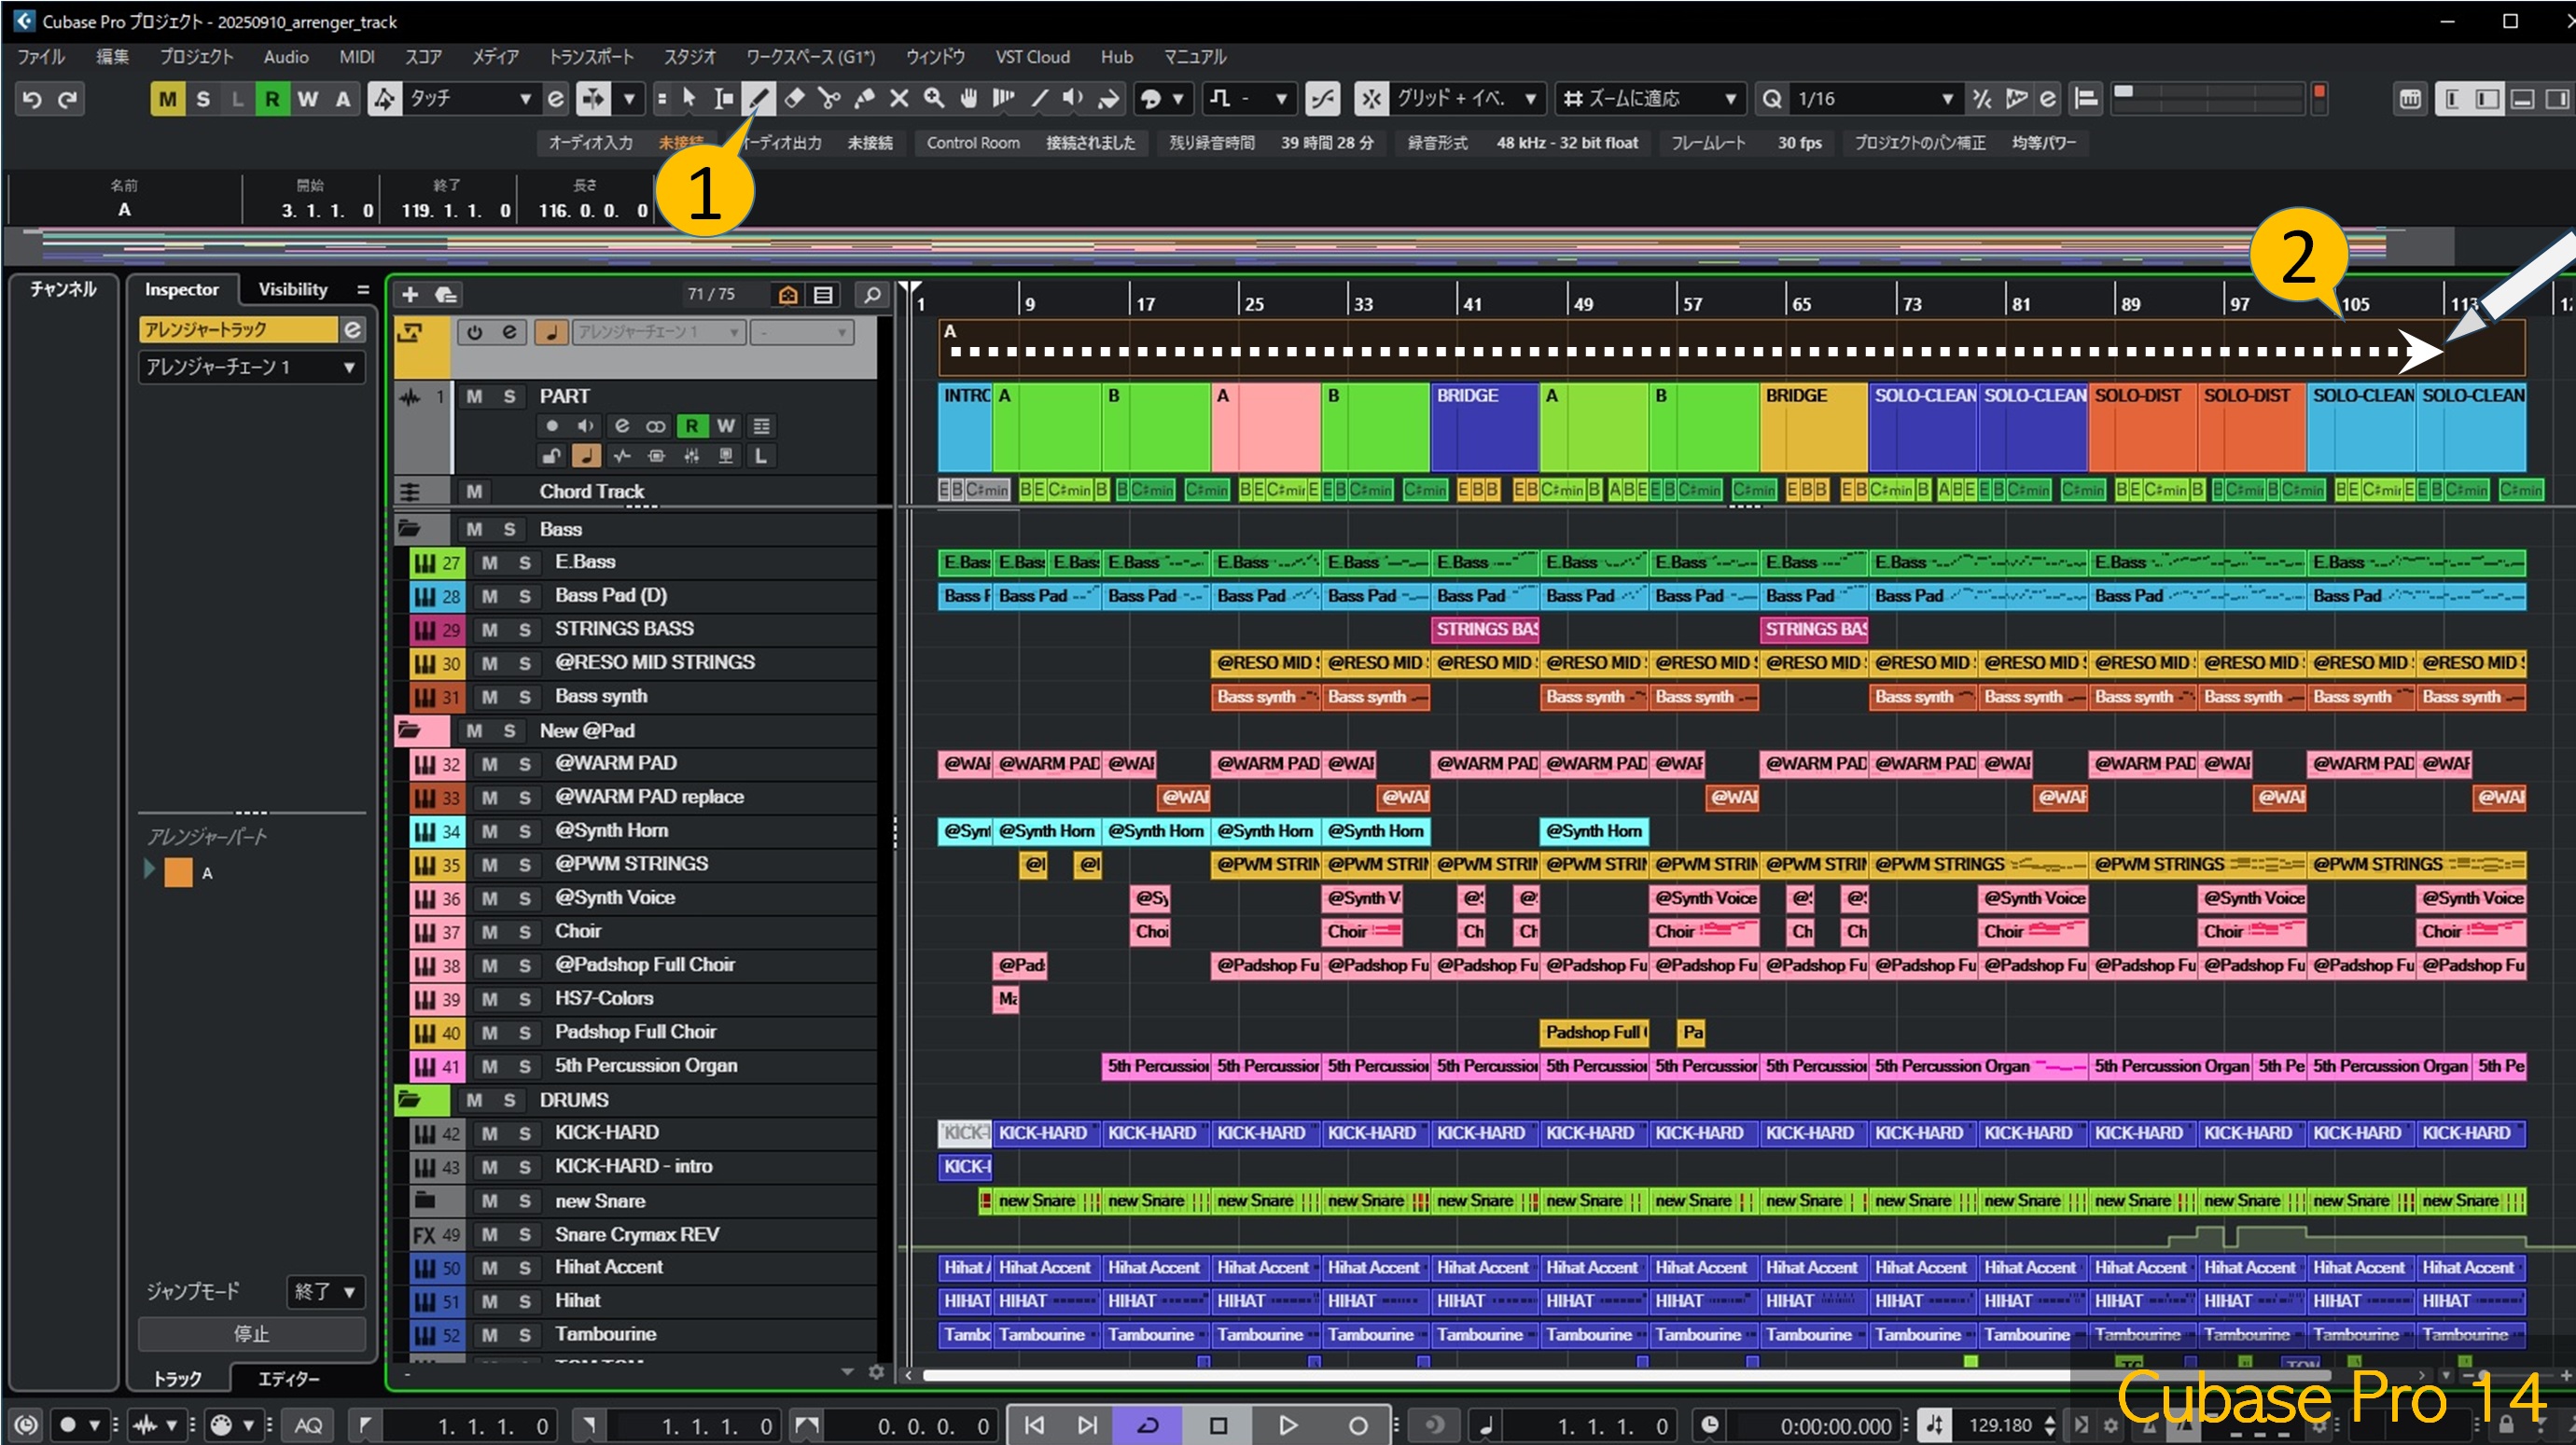Toggle the transport Cycle loop button
Viewport: 2576px width, 1445px height.
1147,1425
